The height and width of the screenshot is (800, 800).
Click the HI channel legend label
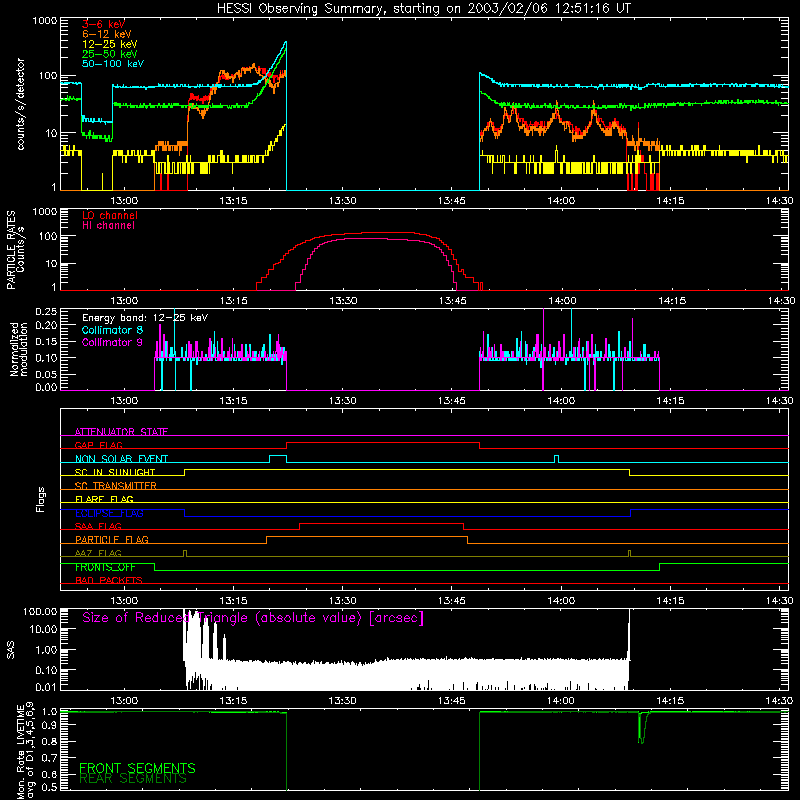109,226
